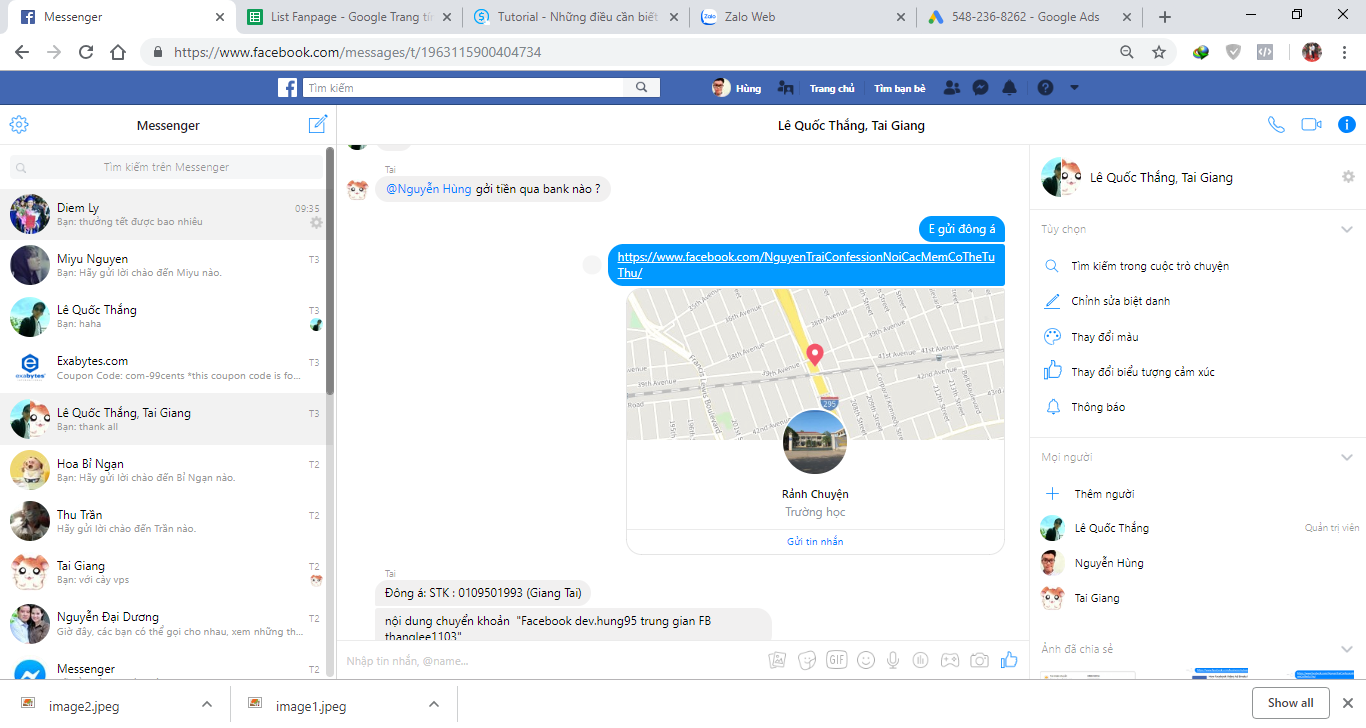Collapse the Mọi người section
The image size is (1366, 728).
tap(1347, 457)
